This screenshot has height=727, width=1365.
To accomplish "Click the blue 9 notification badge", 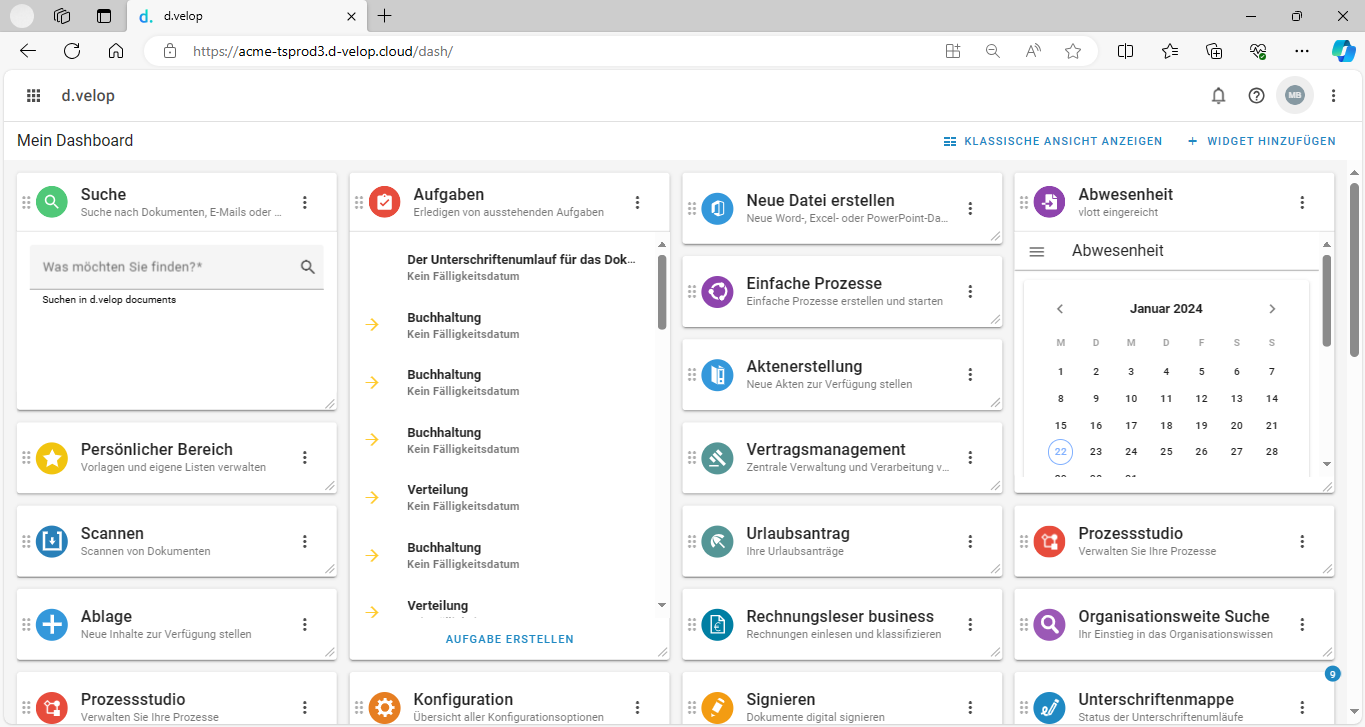I will tap(1332, 674).
